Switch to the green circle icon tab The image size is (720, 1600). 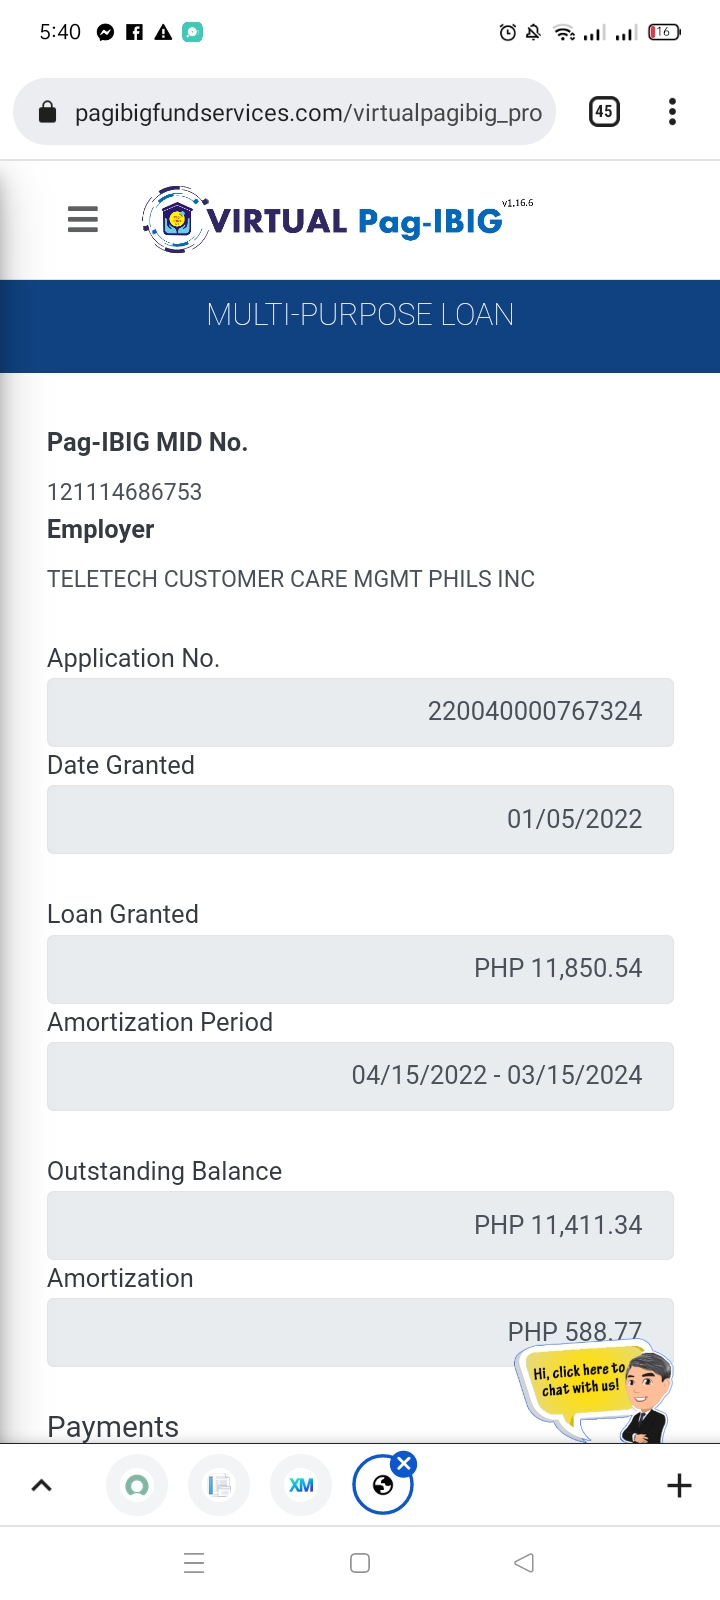coord(137,1485)
